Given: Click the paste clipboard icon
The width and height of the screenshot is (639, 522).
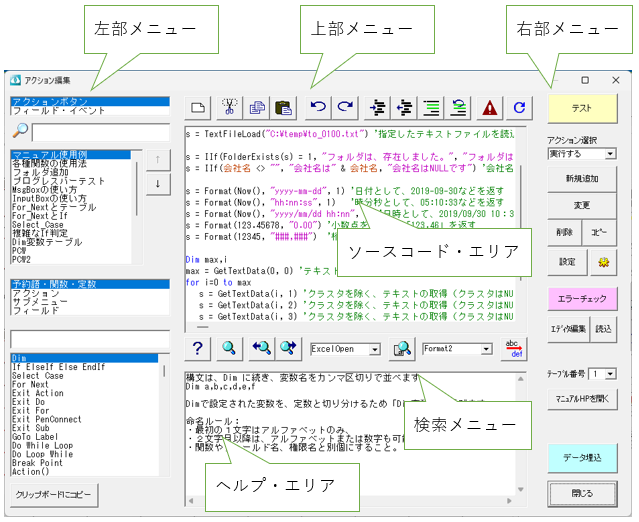Looking at the screenshot, I should pyautogui.click(x=285, y=107).
